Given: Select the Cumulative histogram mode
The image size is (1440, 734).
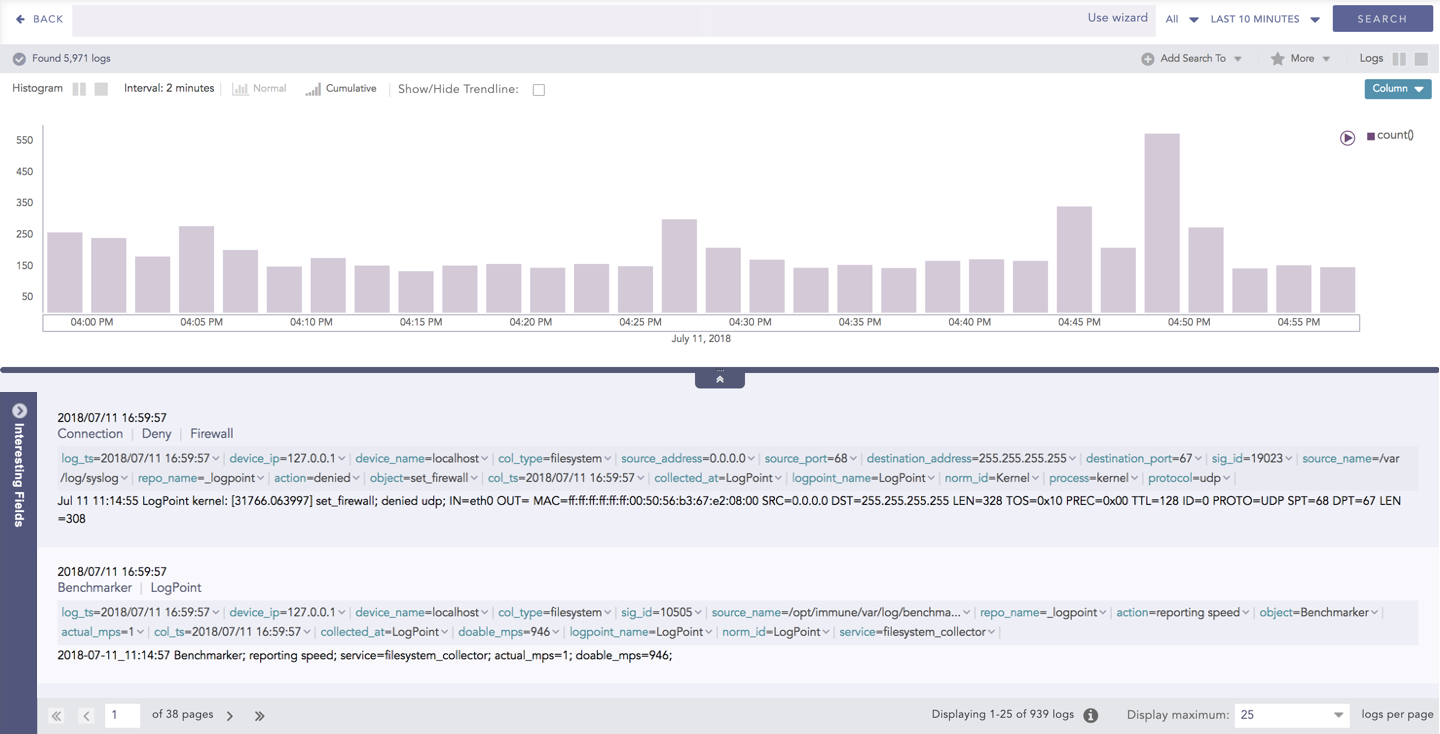Looking at the screenshot, I should click(341, 89).
